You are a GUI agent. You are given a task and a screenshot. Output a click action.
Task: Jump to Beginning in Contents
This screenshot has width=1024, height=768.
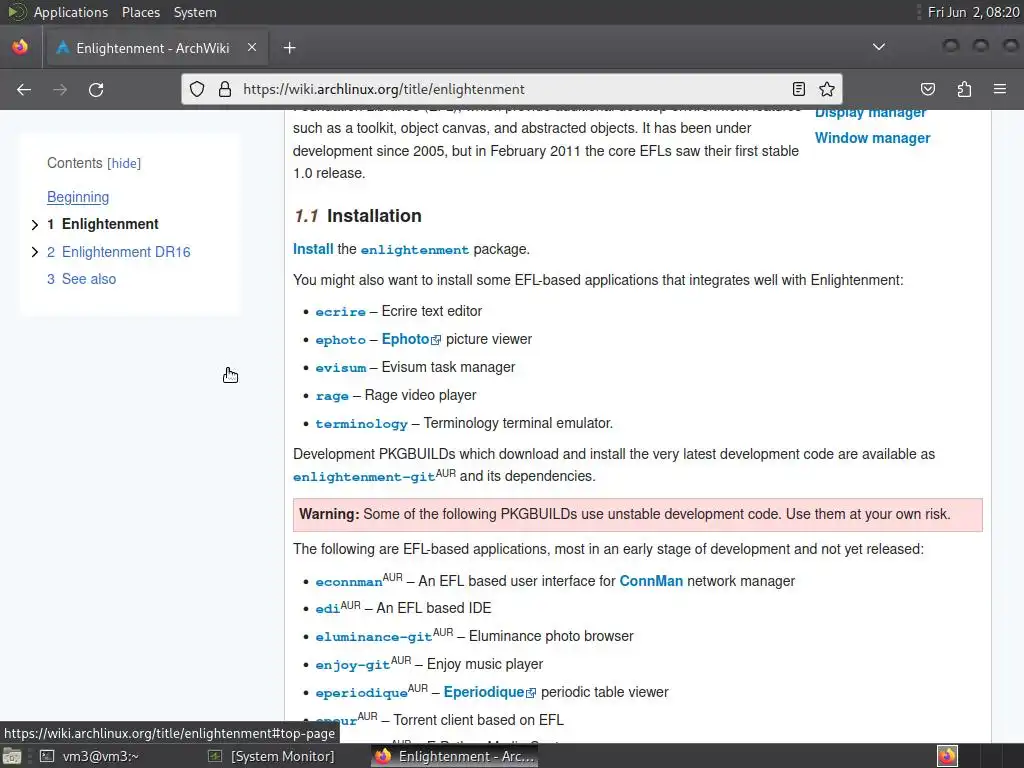pyautogui.click(x=78, y=197)
